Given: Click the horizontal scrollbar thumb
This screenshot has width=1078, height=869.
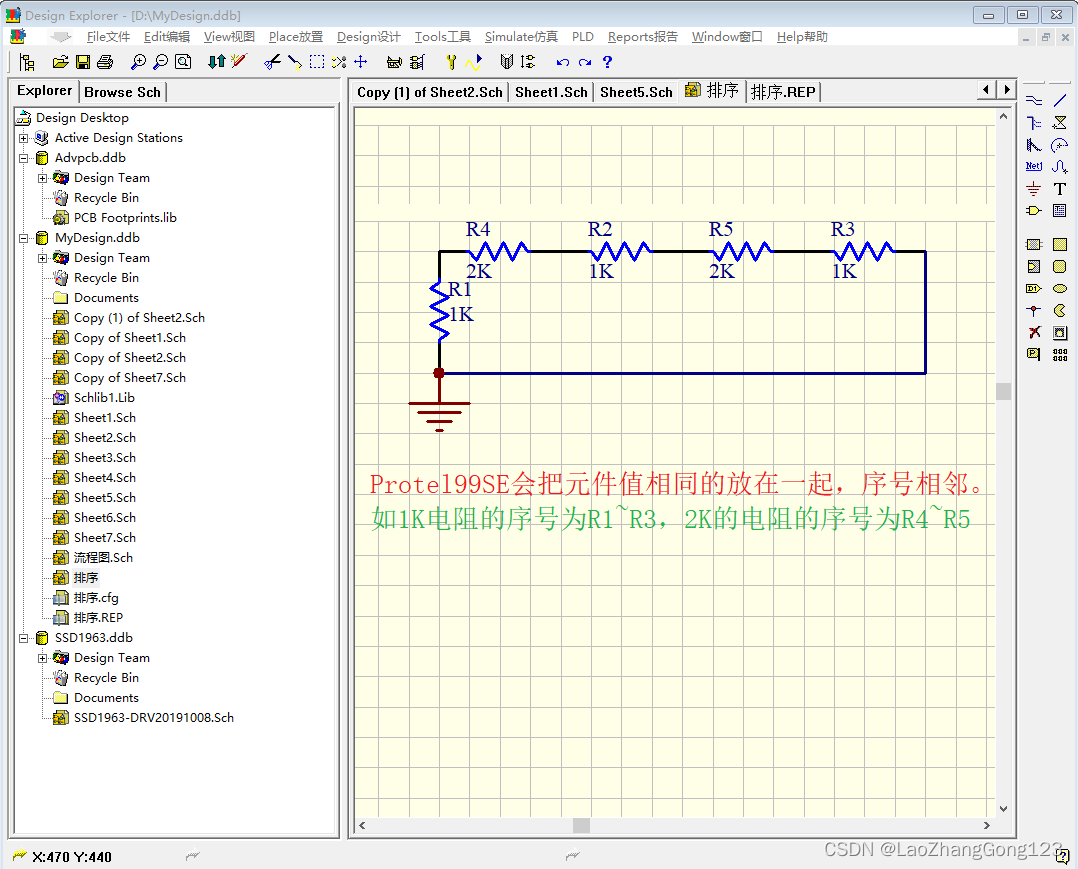Looking at the screenshot, I should coord(582,826).
